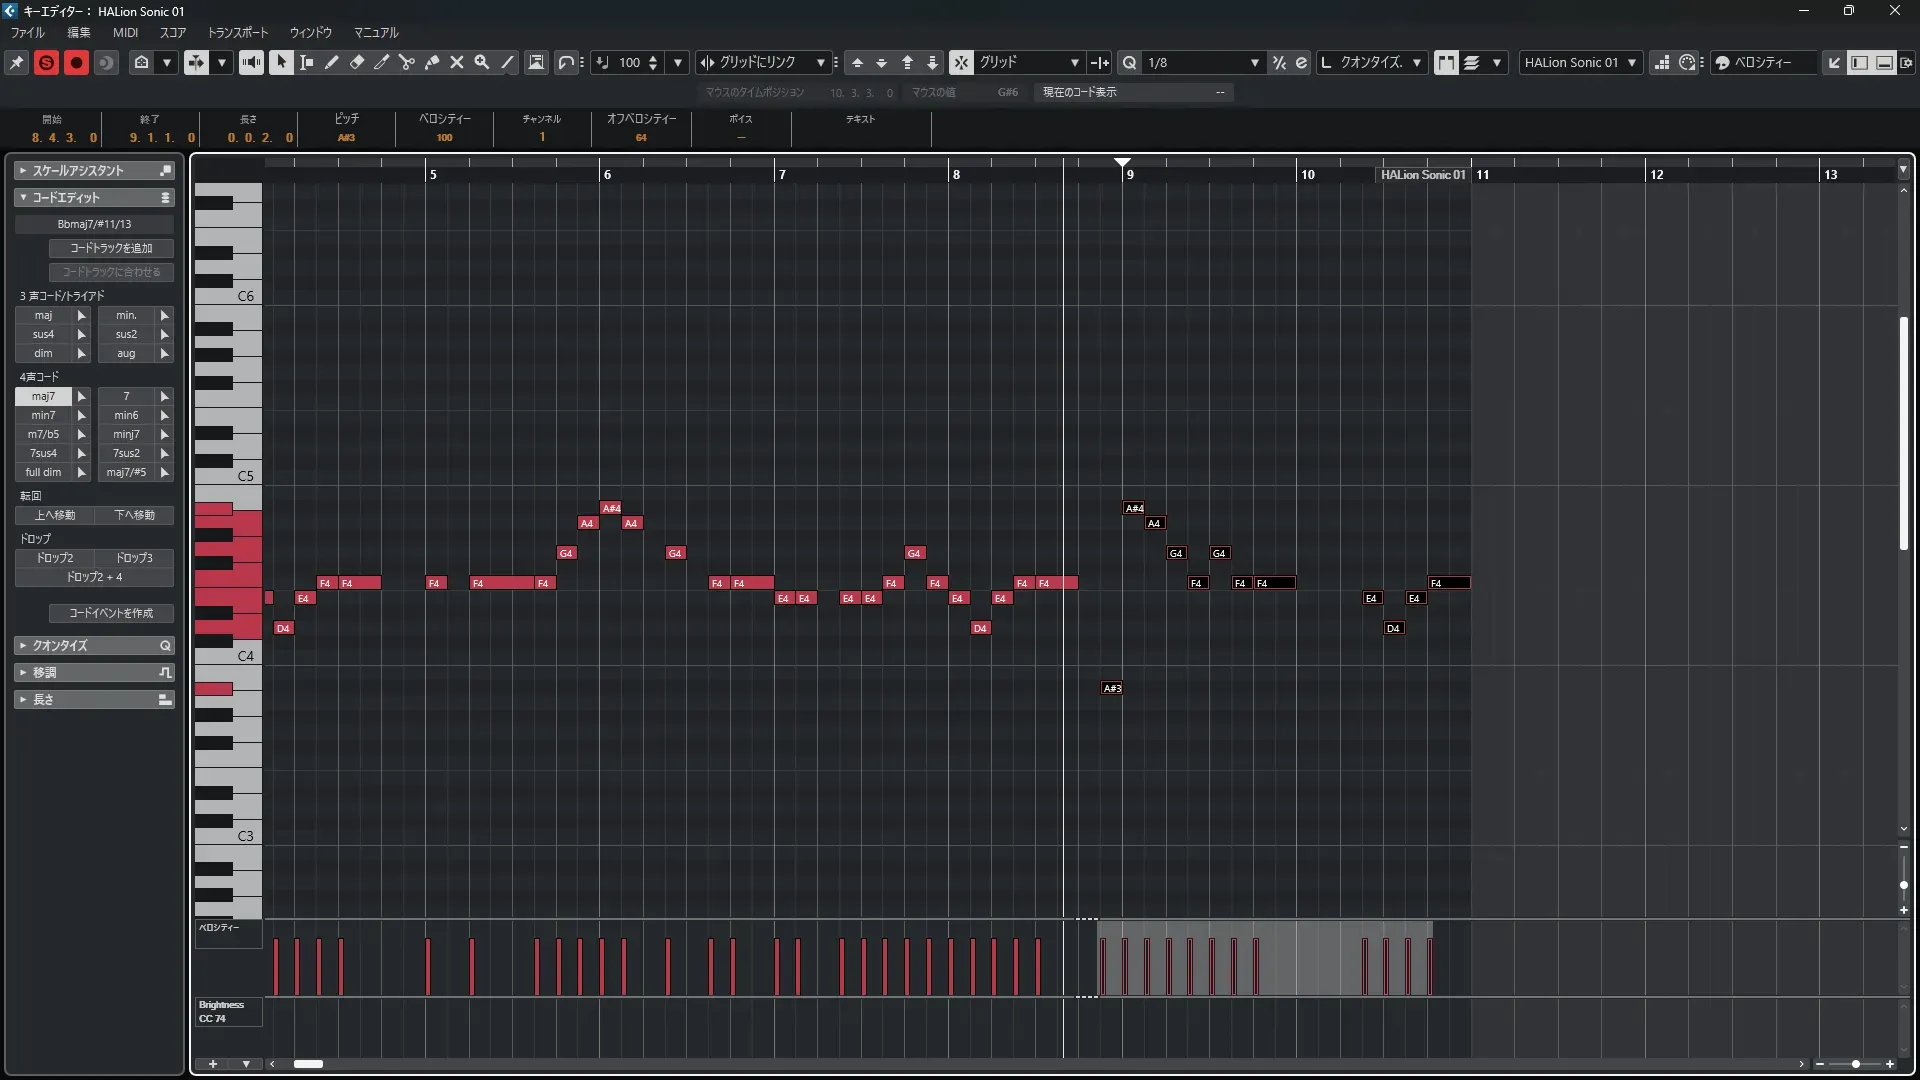The width and height of the screenshot is (1920, 1080).
Task: Select the Zoom magnifier tool
Action: pyautogui.click(x=482, y=62)
